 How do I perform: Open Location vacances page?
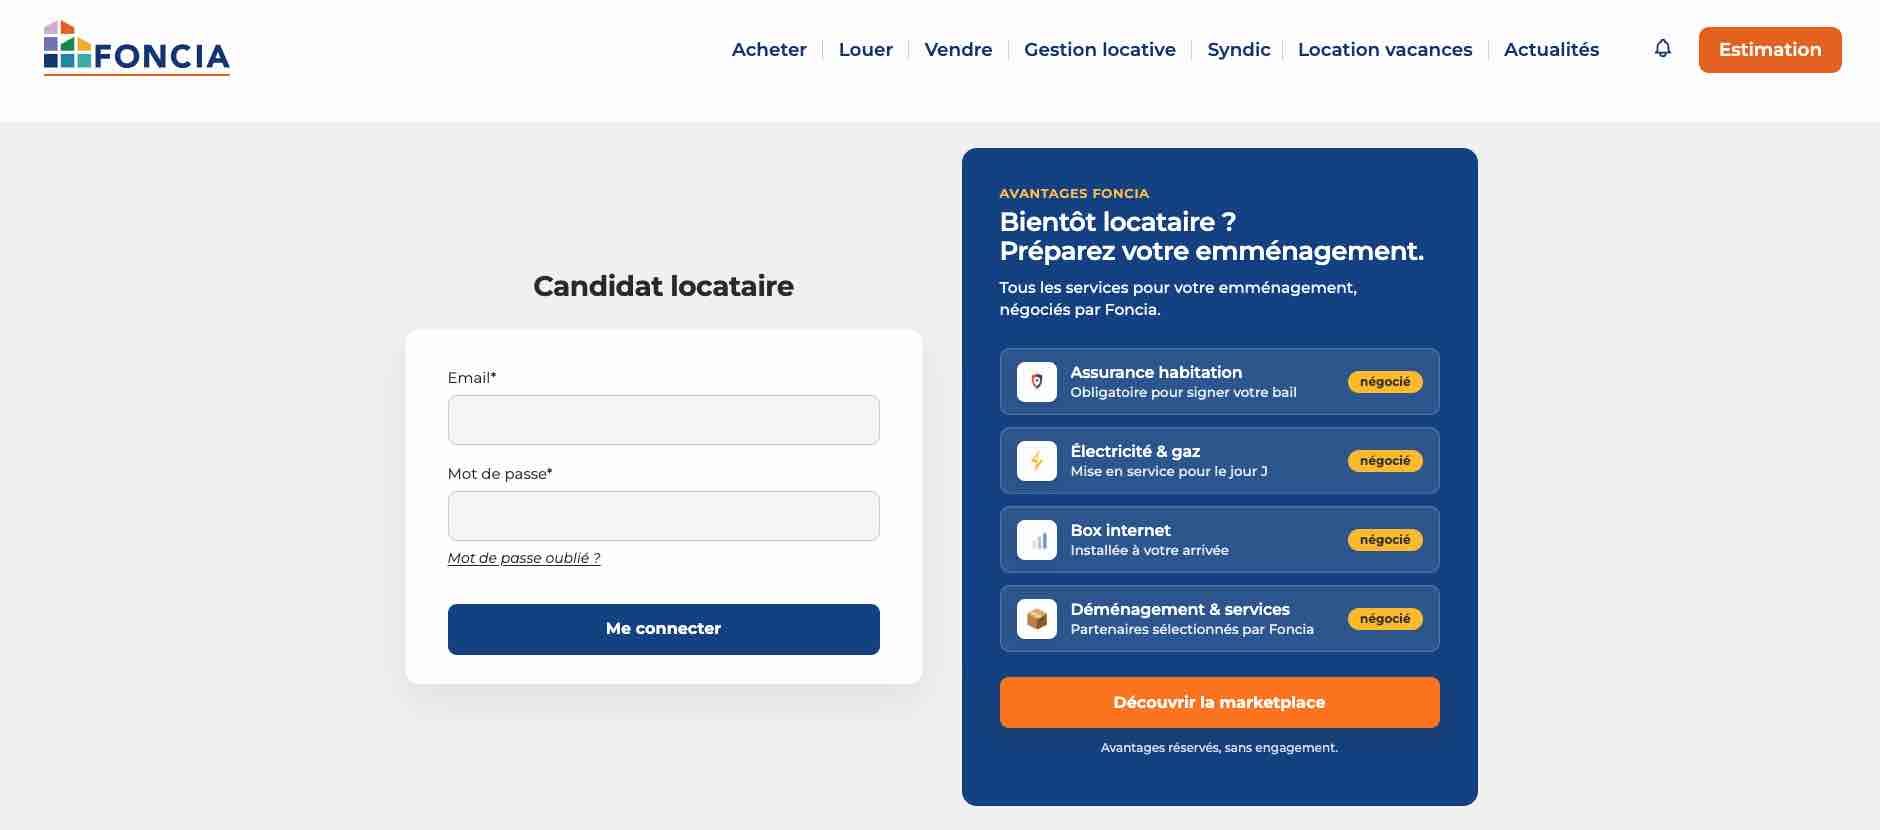[x=1385, y=49]
